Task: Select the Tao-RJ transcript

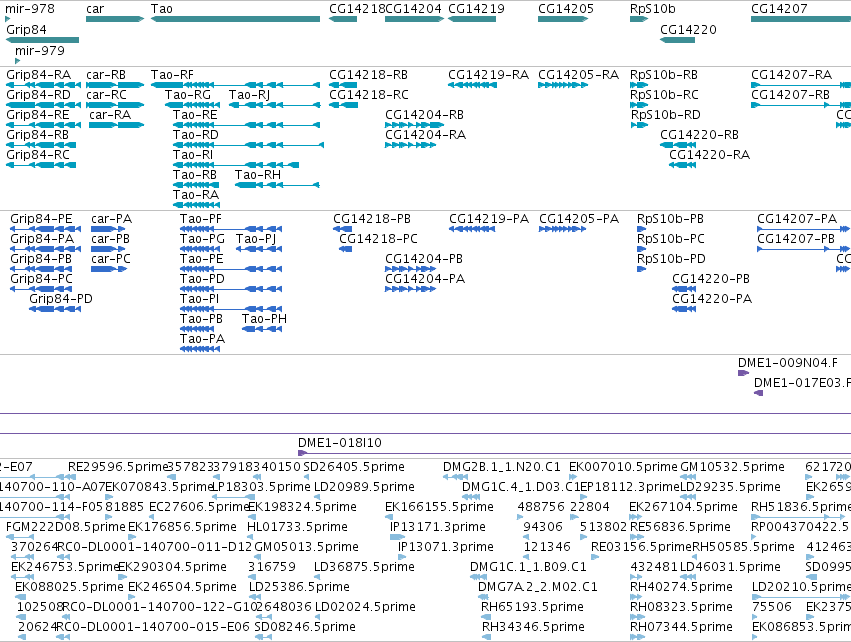Action: point(275,105)
